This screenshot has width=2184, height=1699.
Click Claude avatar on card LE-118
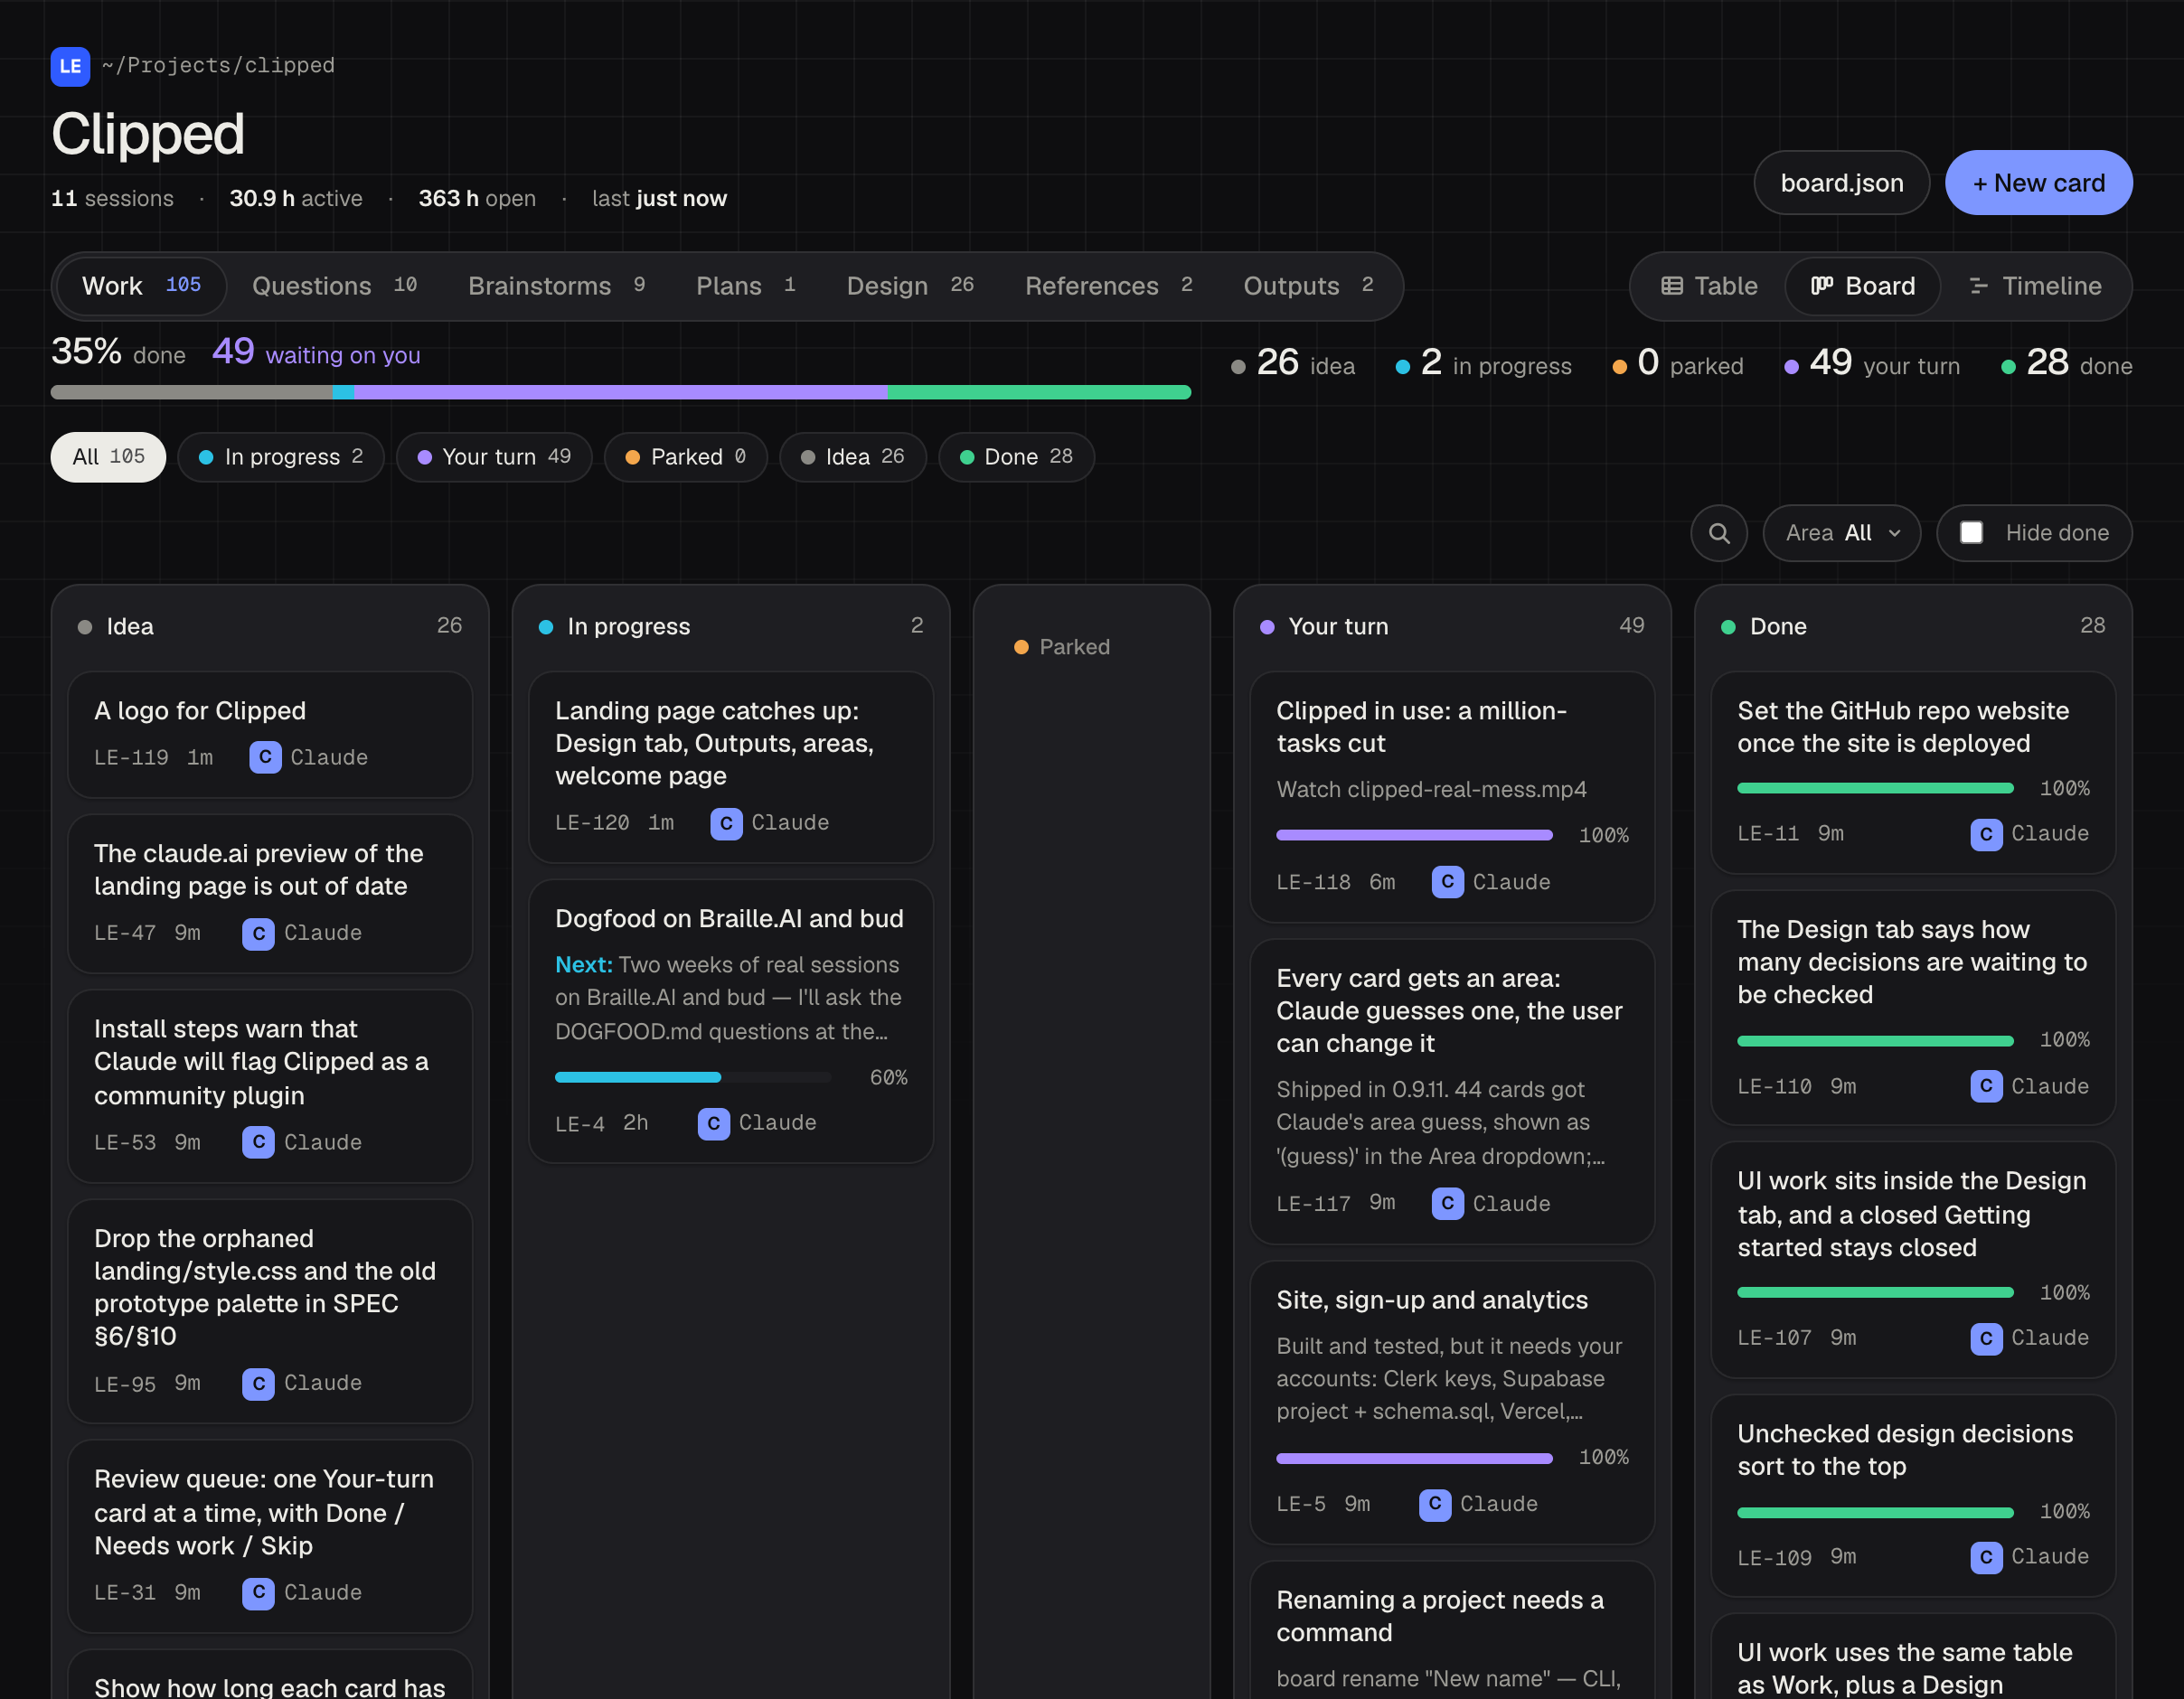click(1447, 882)
